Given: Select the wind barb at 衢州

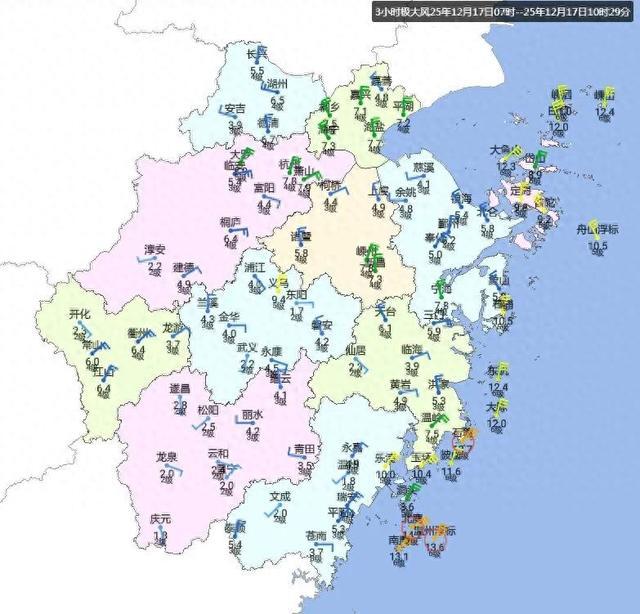Looking at the screenshot, I should pos(147,336).
